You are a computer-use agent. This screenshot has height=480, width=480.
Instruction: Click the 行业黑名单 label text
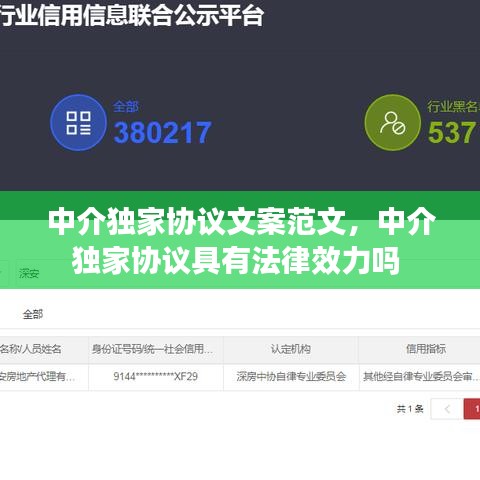[454, 107]
